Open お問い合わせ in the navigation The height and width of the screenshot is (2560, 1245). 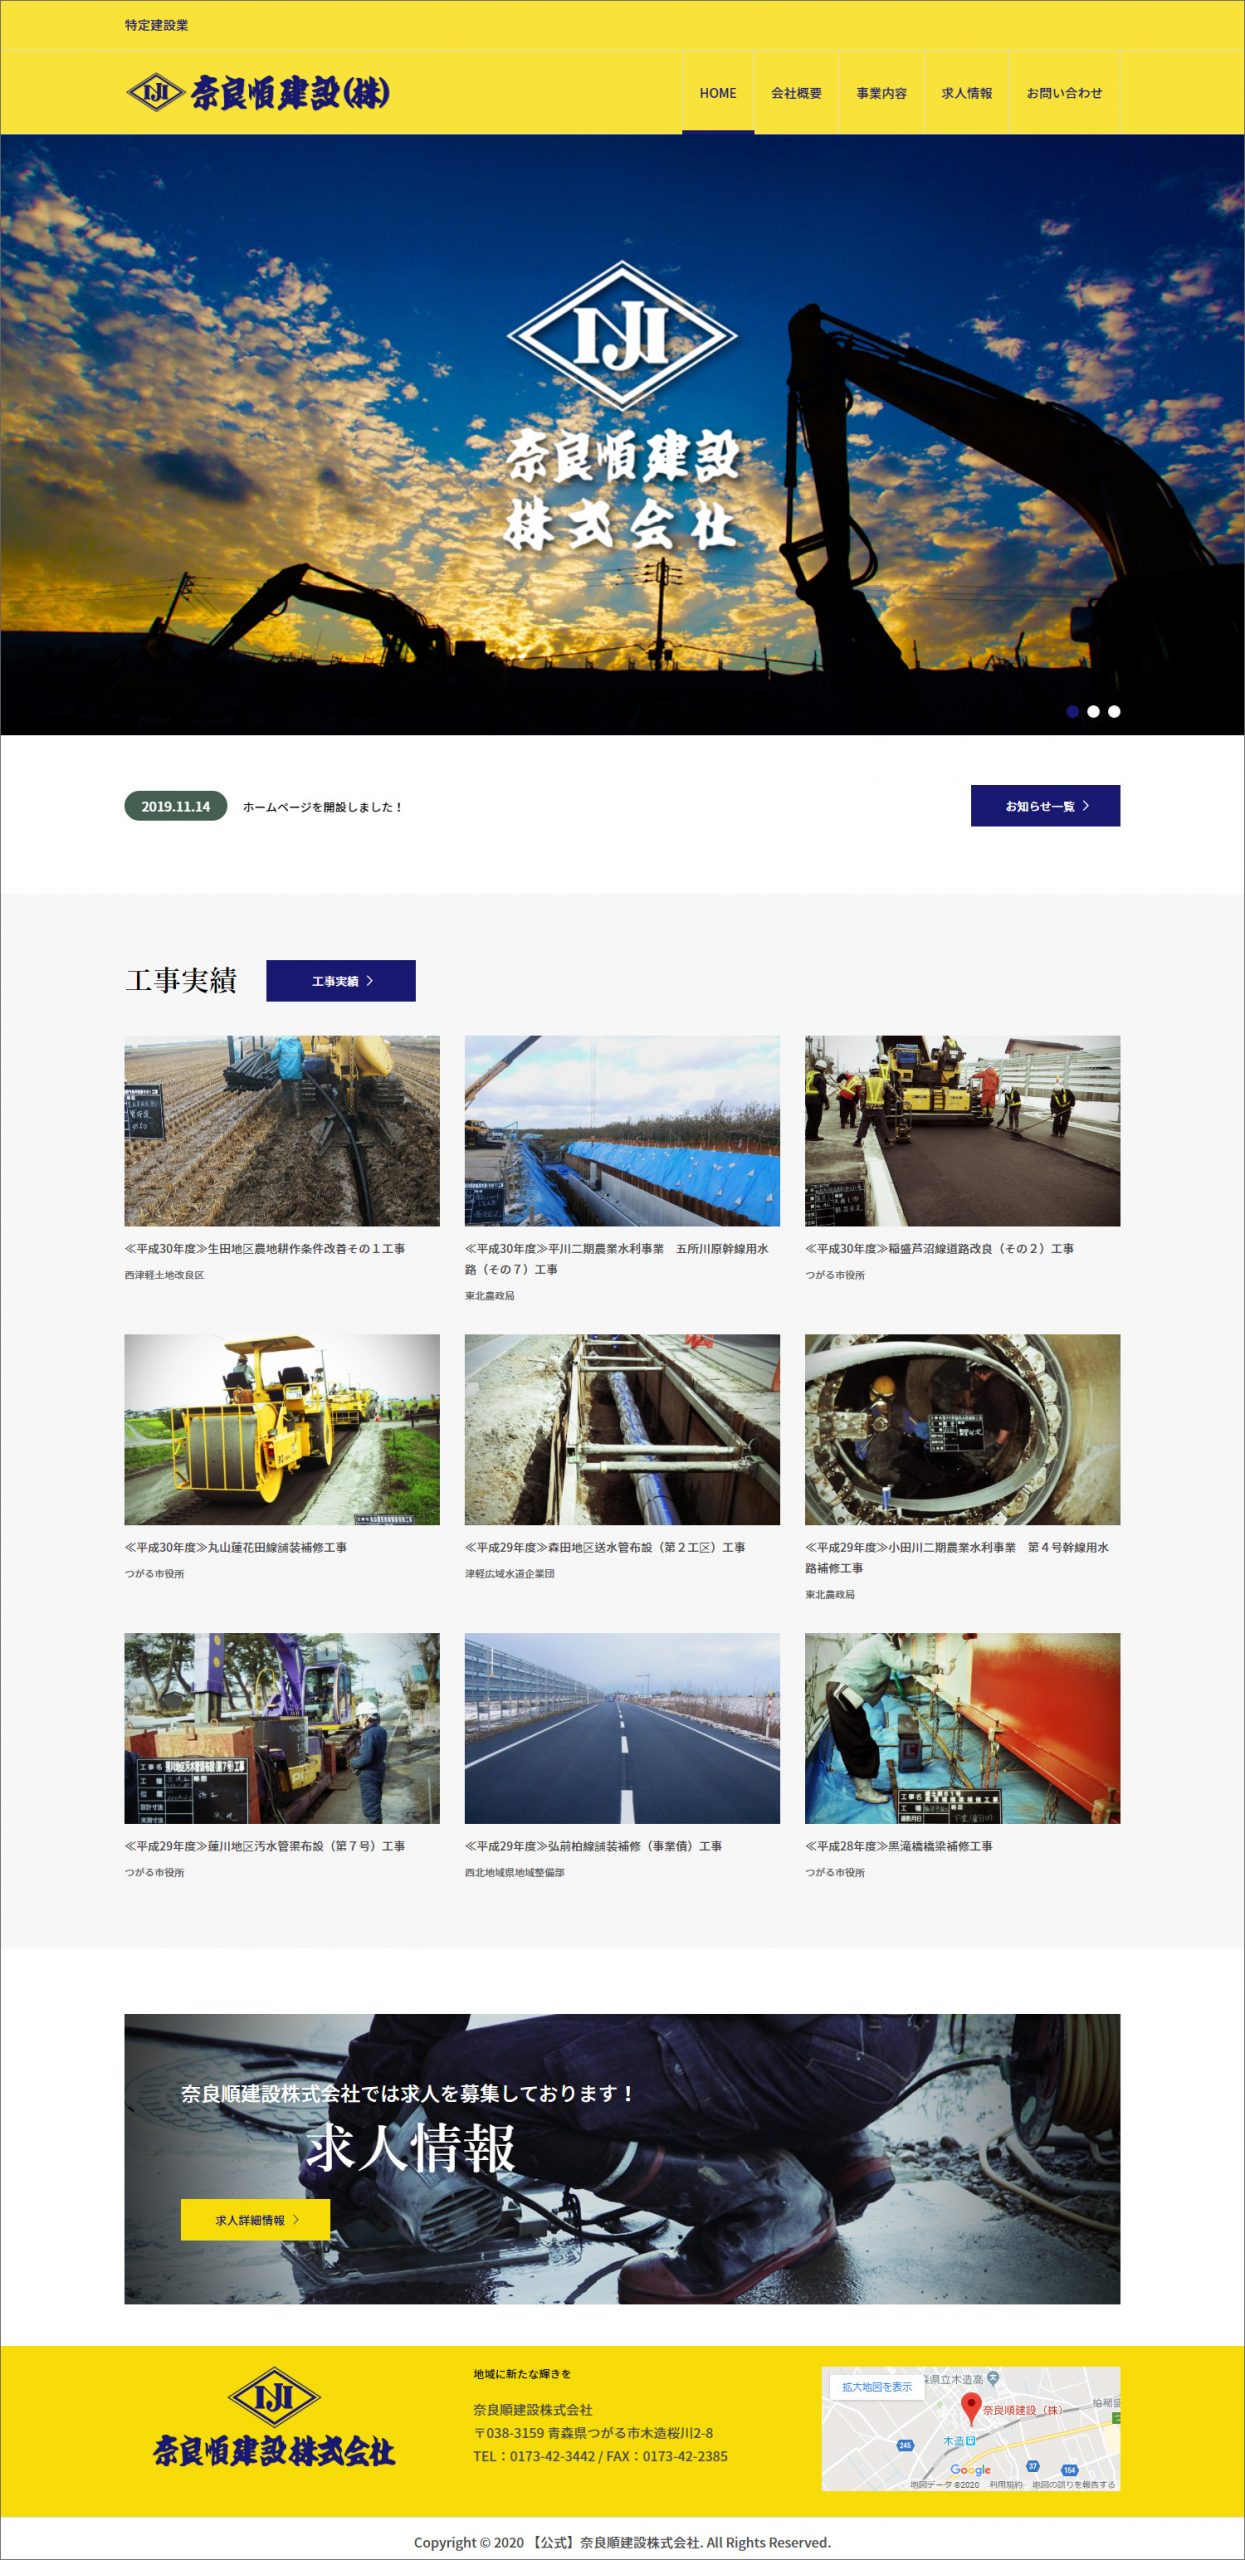(1064, 93)
